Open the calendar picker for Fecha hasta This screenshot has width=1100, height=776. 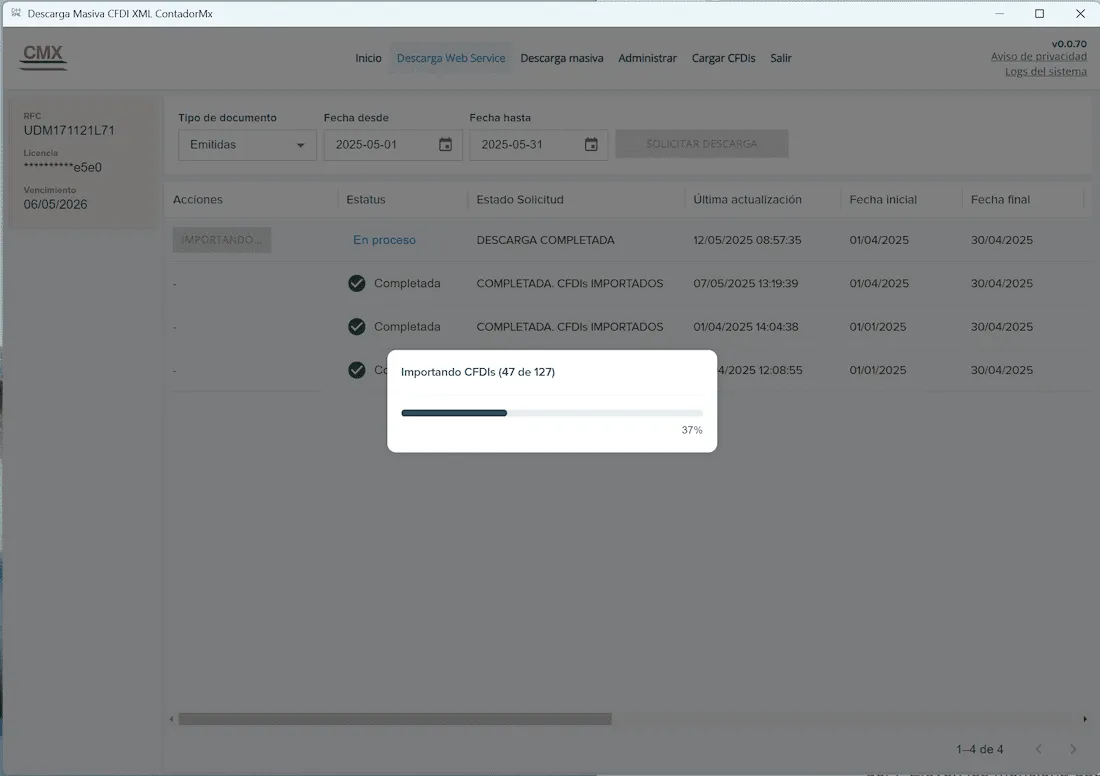[x=592, y=144]
